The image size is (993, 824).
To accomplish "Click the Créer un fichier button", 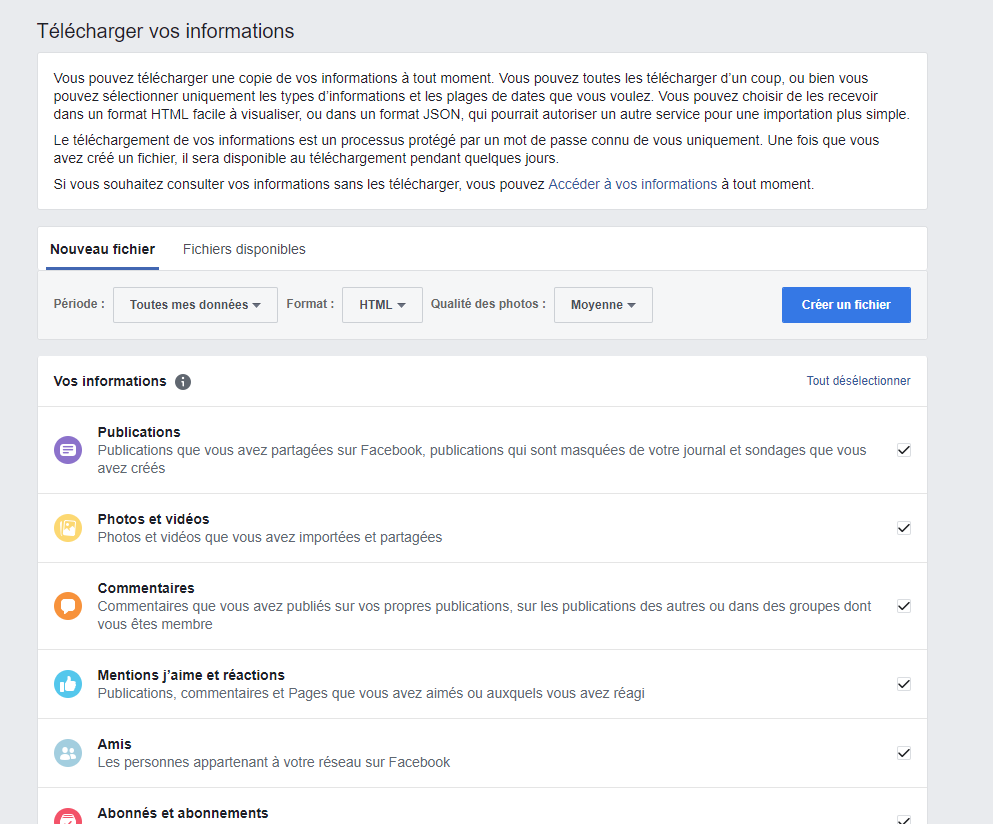I will point(846,305).
